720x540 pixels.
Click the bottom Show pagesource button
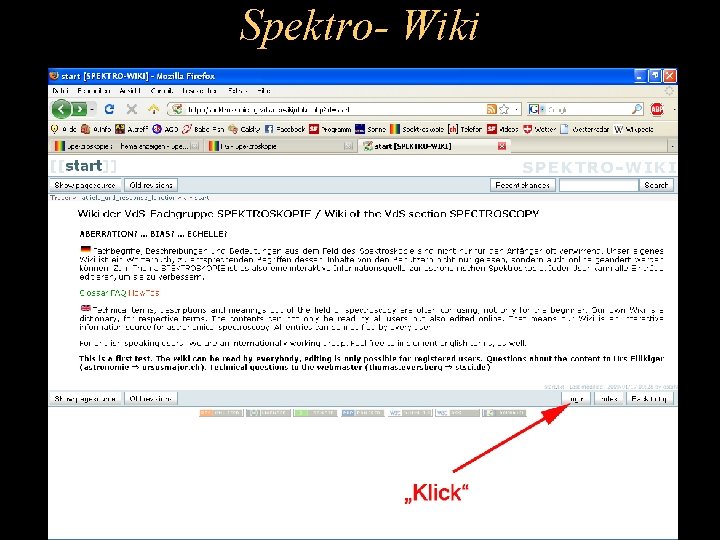(x=85, y=399)
